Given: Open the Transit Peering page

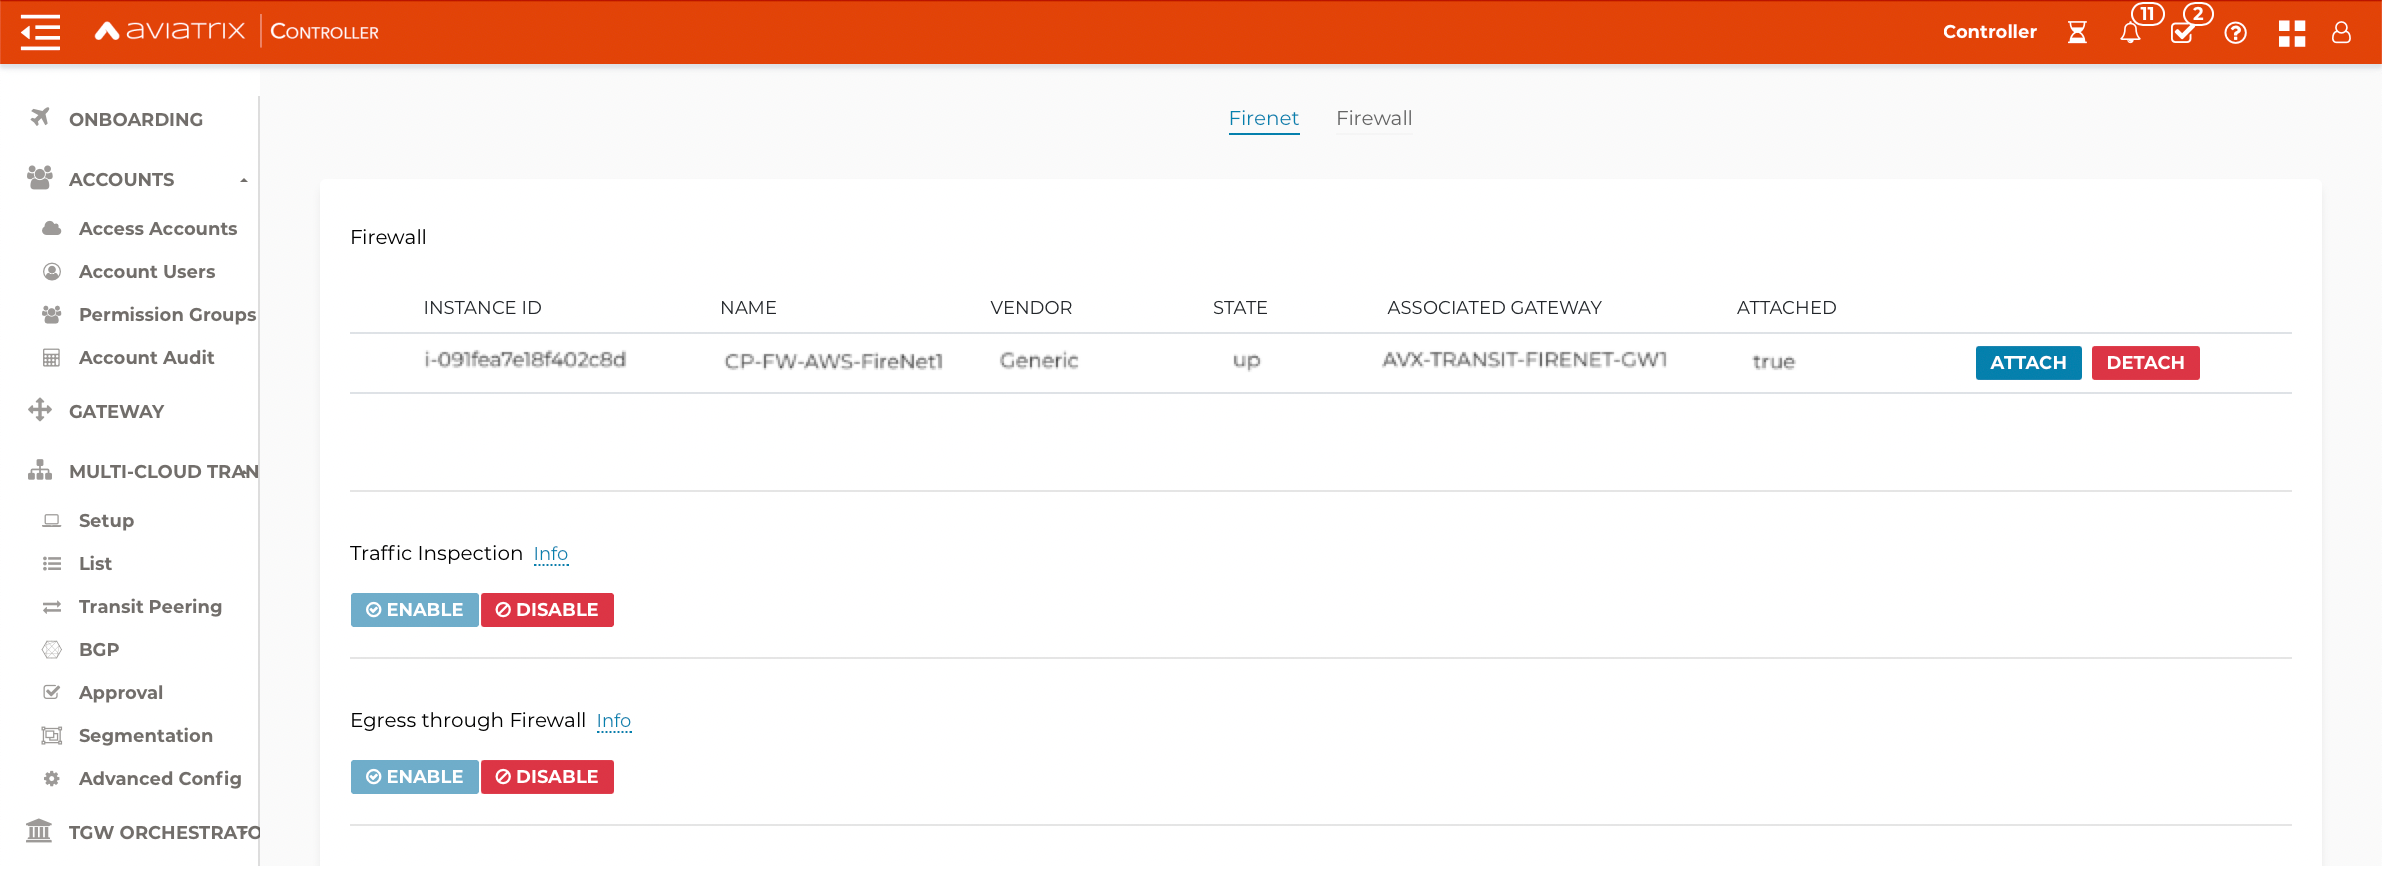Looking at the screenshot, I should [x=150, y=606].
